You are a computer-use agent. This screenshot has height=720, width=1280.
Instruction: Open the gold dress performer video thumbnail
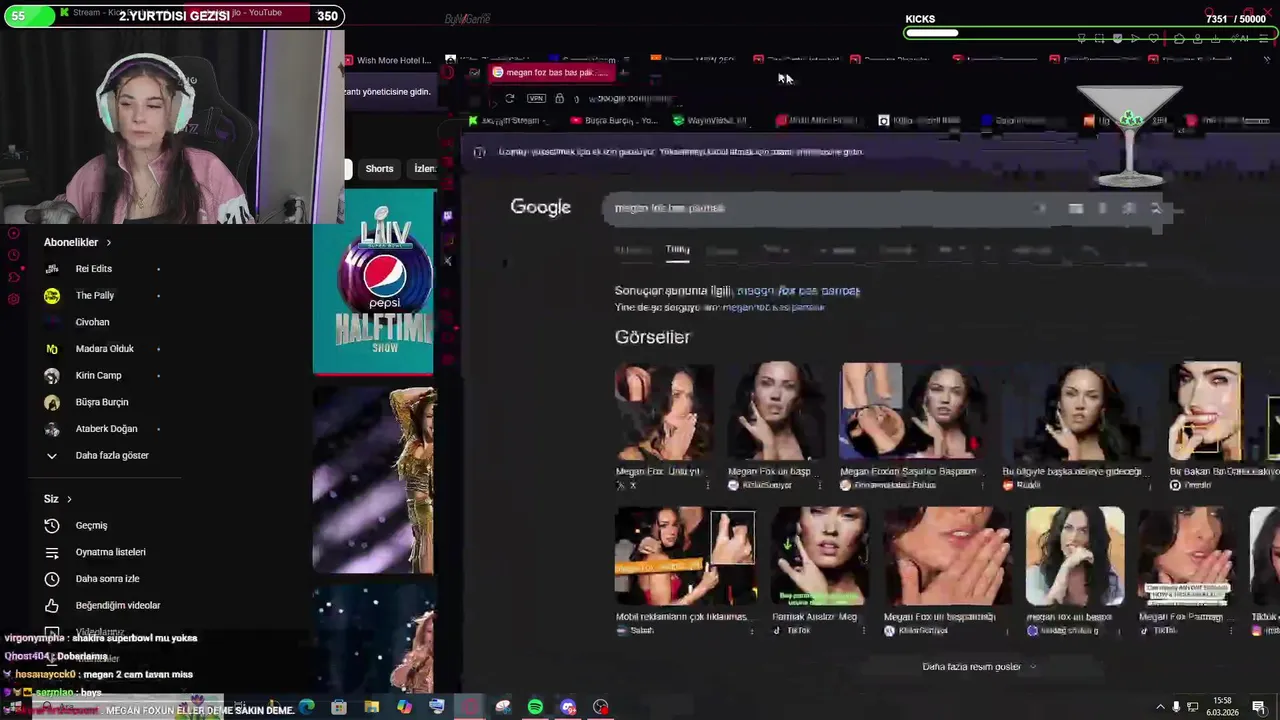pos(373,480)
